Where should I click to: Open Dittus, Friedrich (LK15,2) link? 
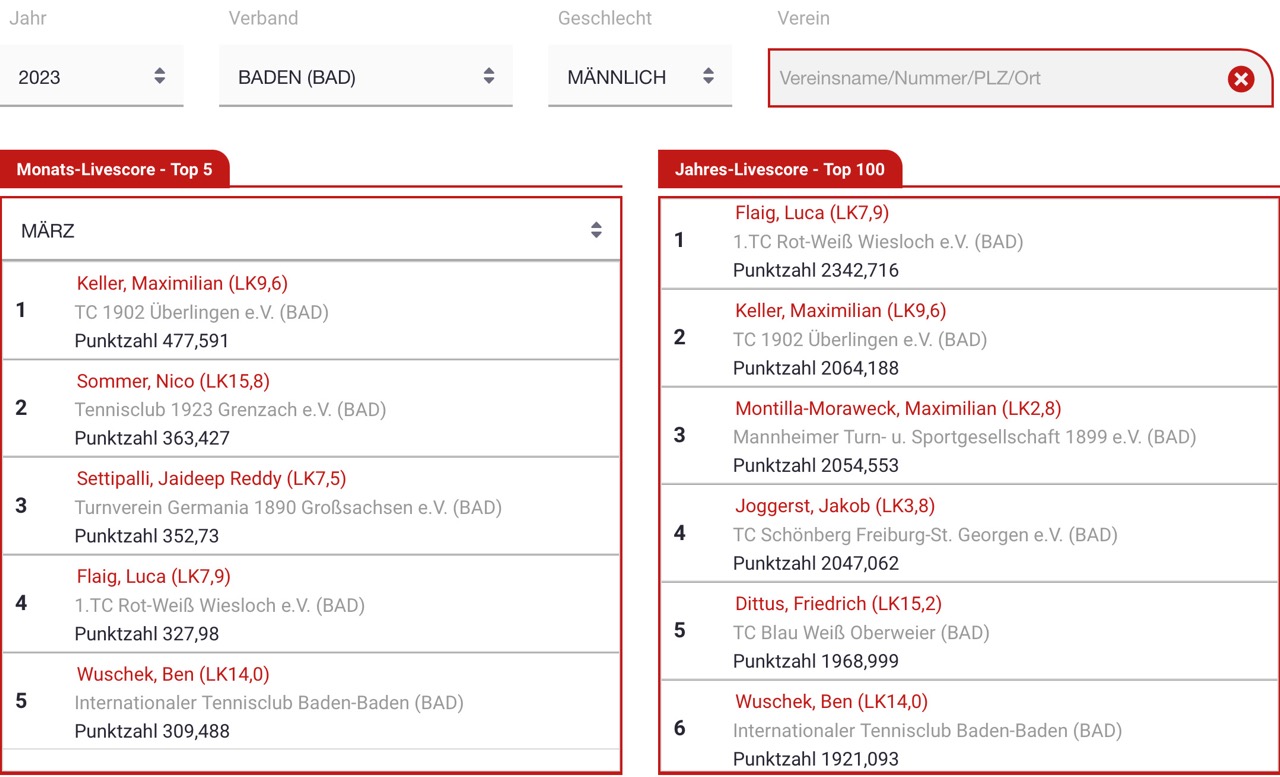838,603
